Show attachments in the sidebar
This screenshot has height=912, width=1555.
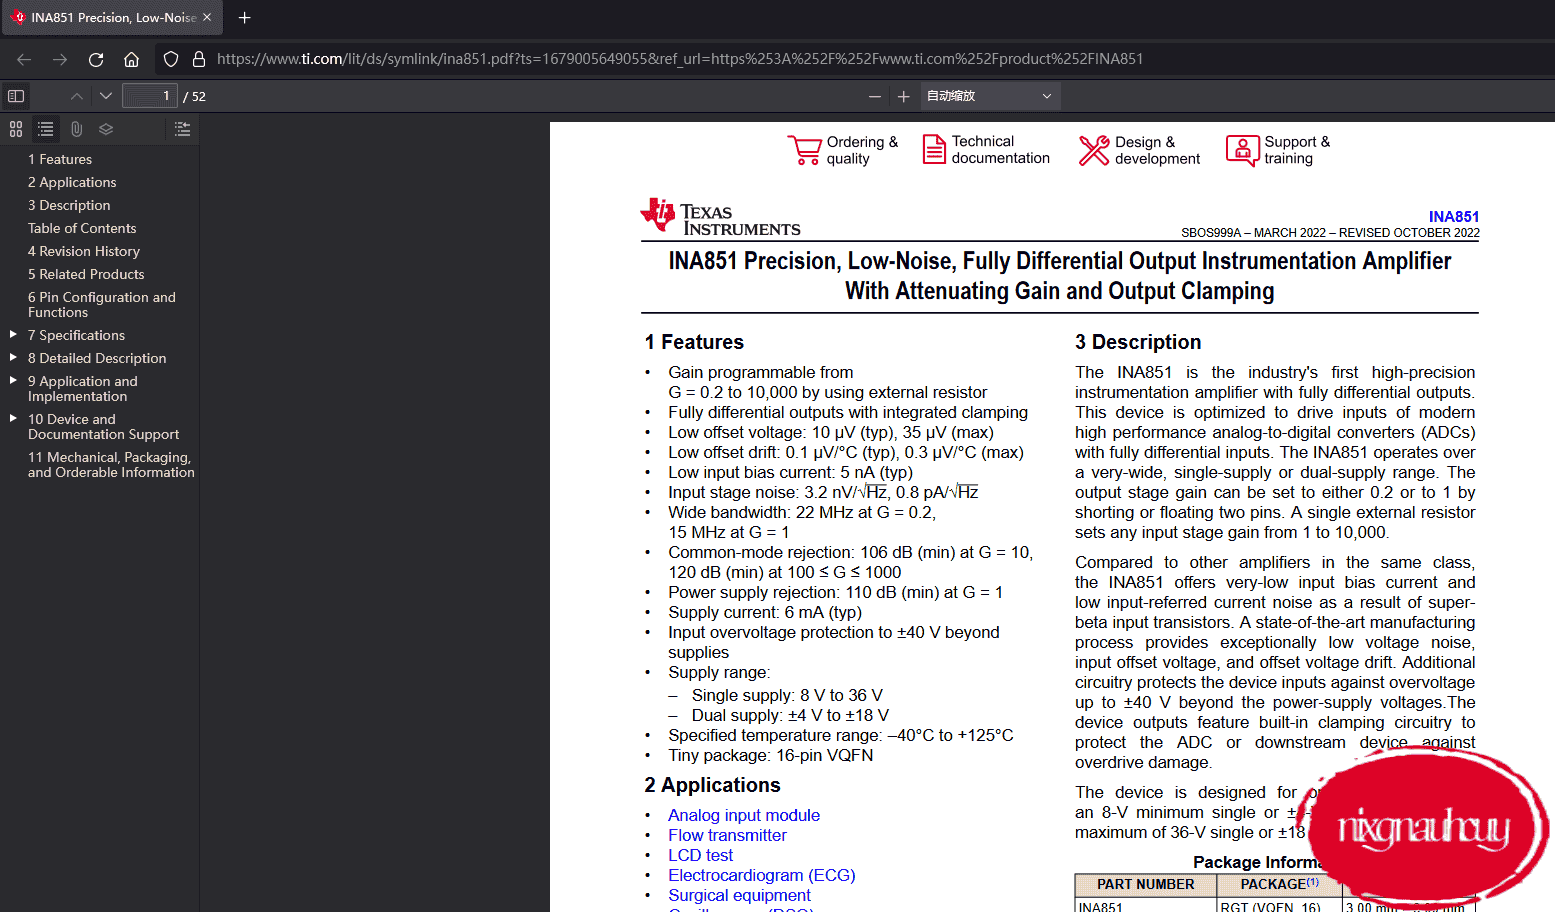[76, 129]
